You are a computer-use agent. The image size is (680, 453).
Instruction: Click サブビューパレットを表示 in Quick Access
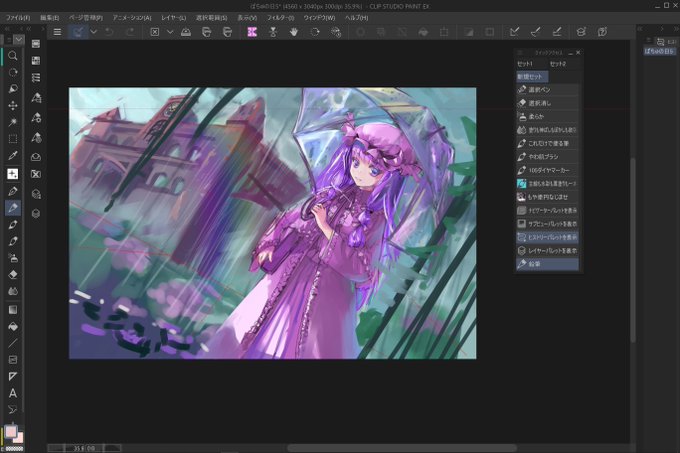[547, 224]
